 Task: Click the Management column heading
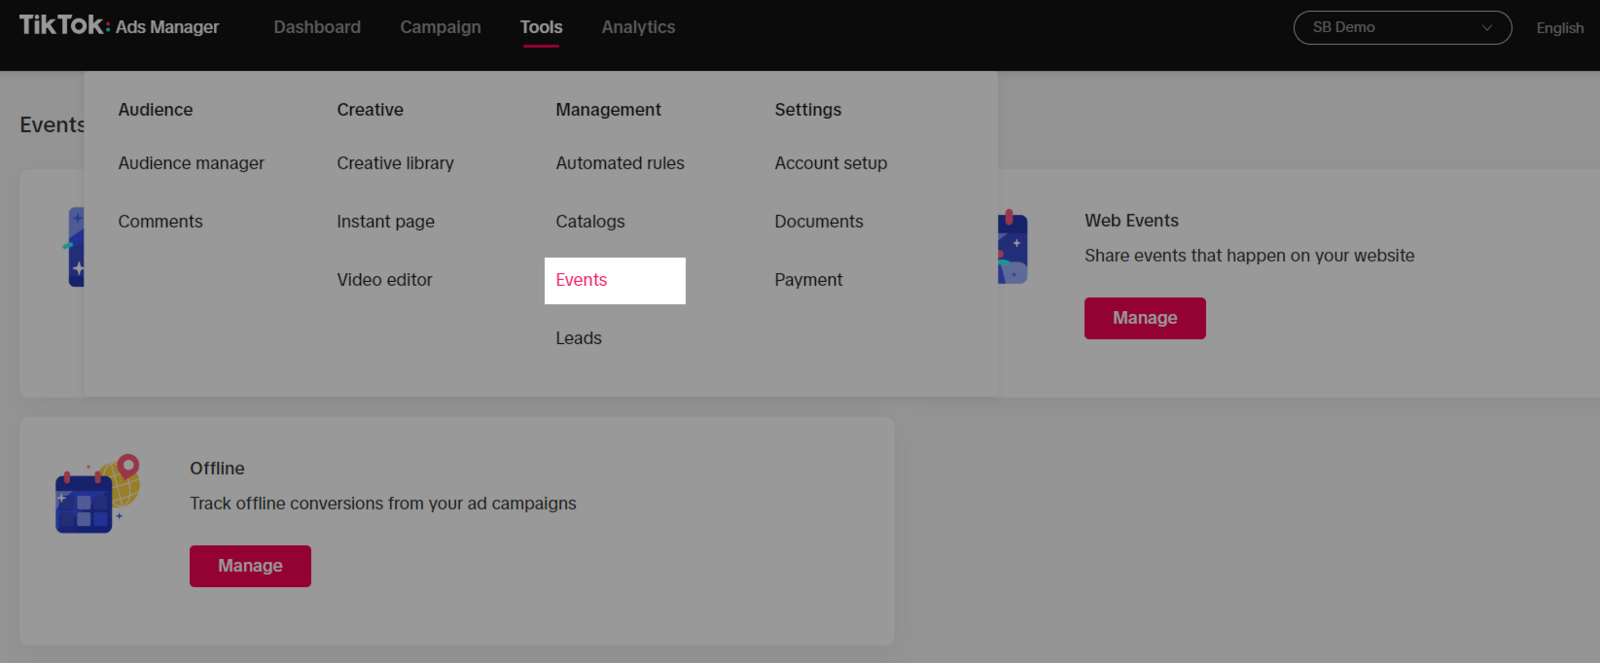(608, 110)
